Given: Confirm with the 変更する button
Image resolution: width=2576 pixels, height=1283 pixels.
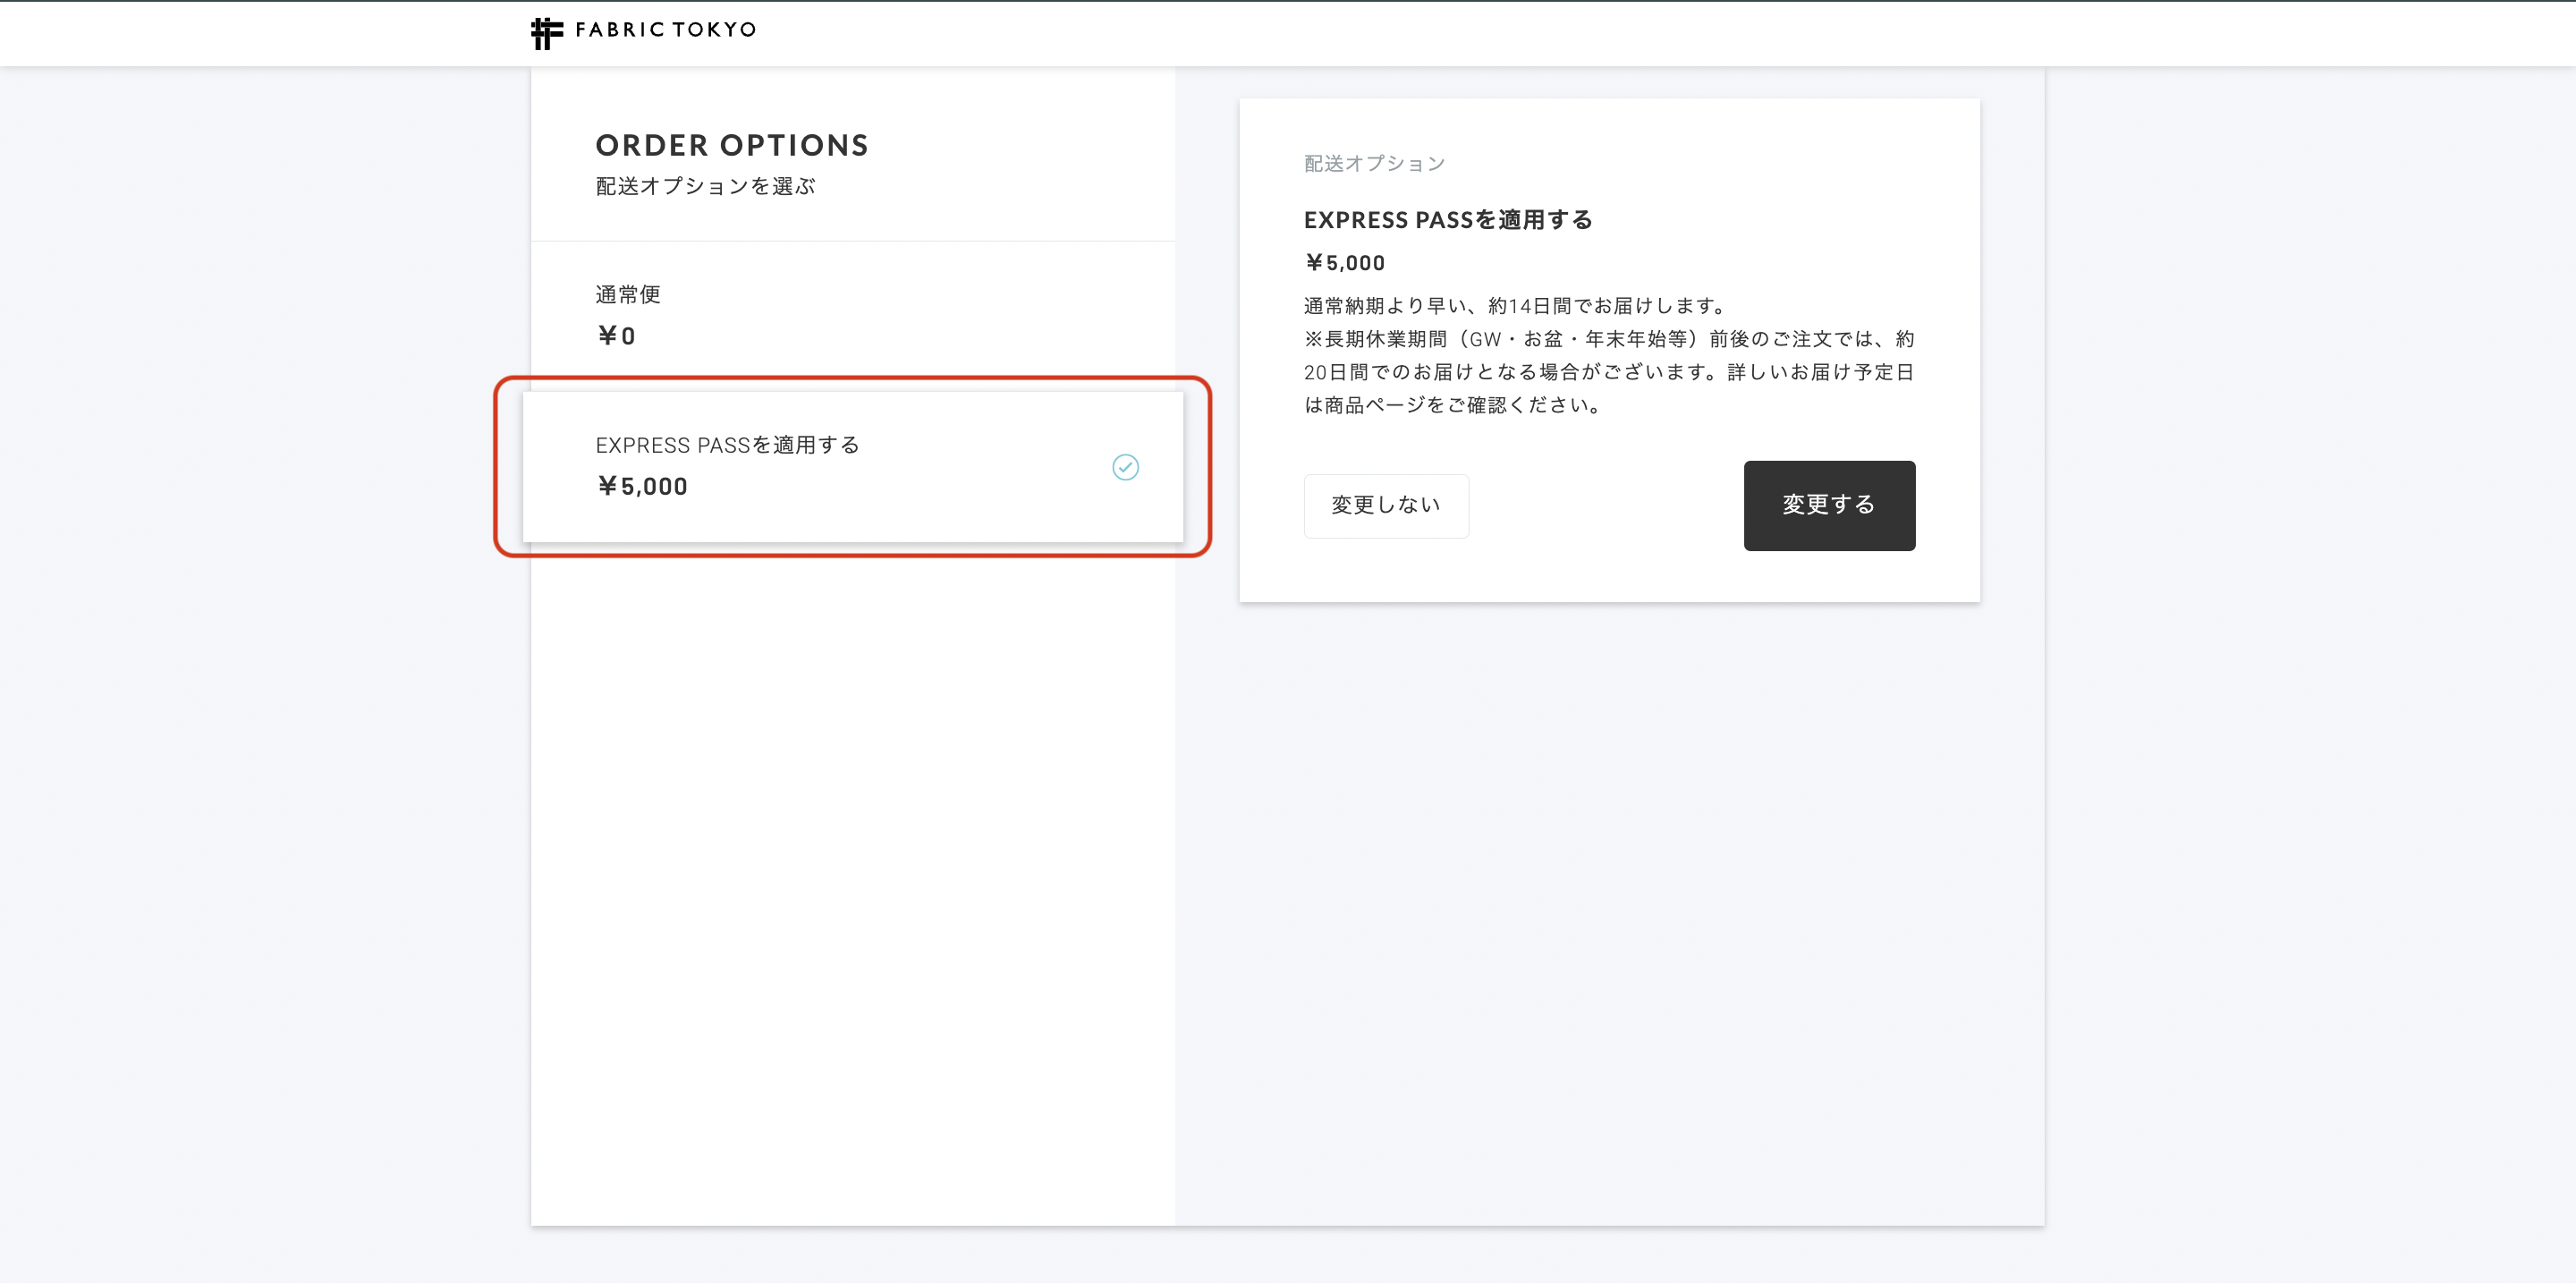Looking at the screenshot, I should [x=1829, y=506].
